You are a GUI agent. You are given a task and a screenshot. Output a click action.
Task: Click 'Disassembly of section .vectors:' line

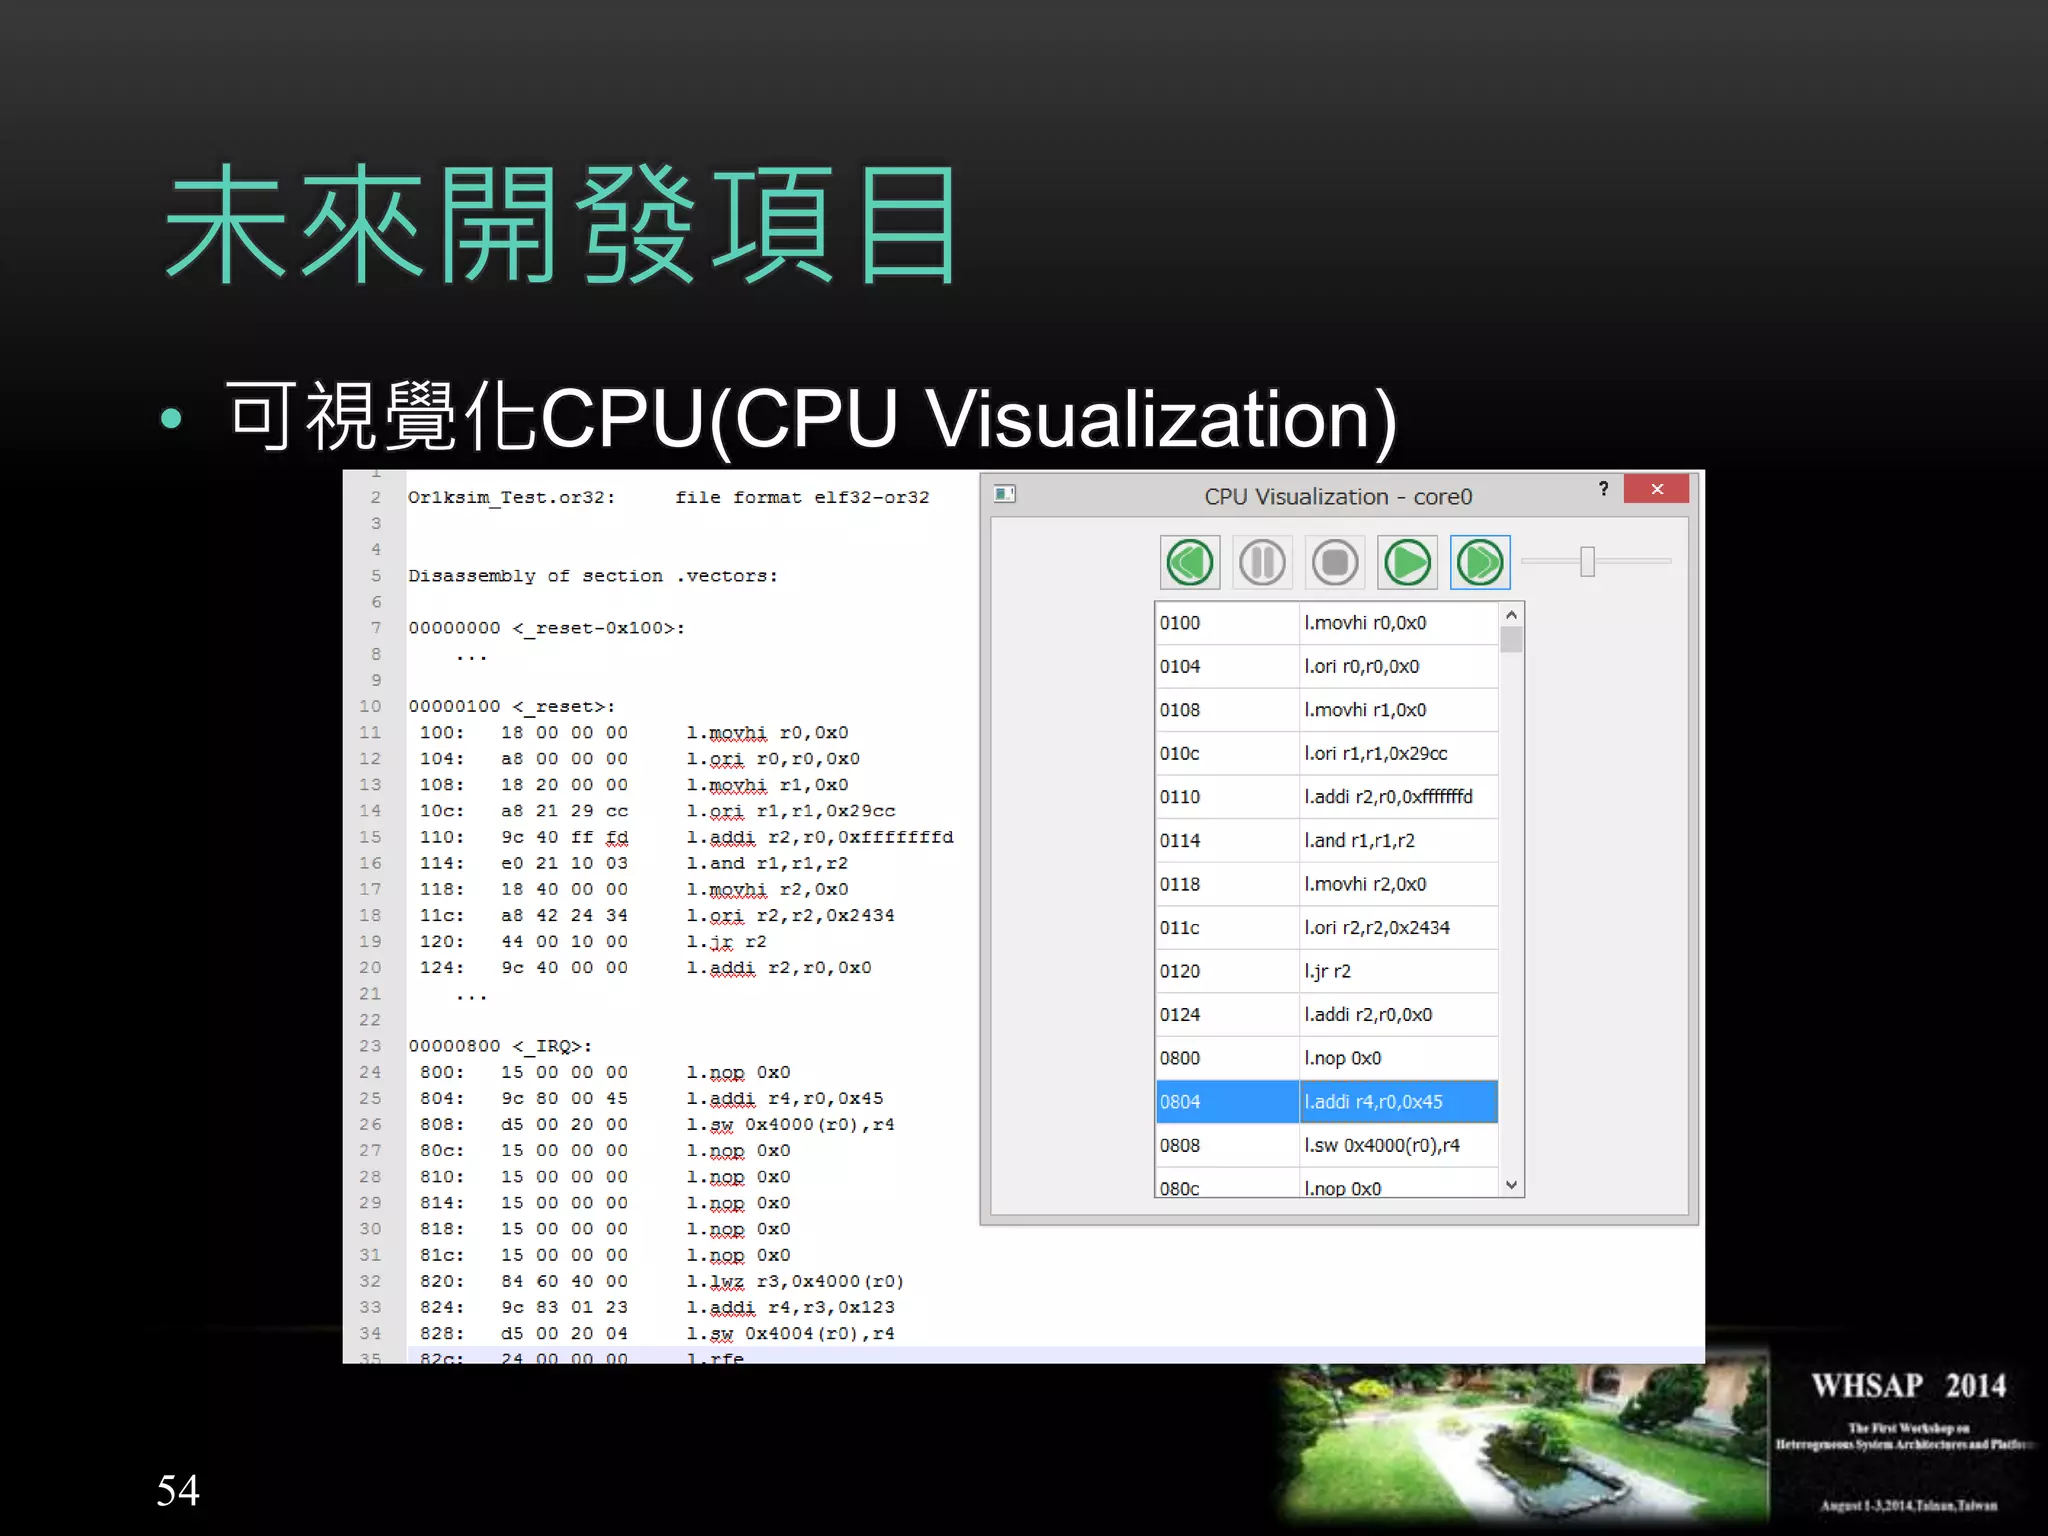592,576
